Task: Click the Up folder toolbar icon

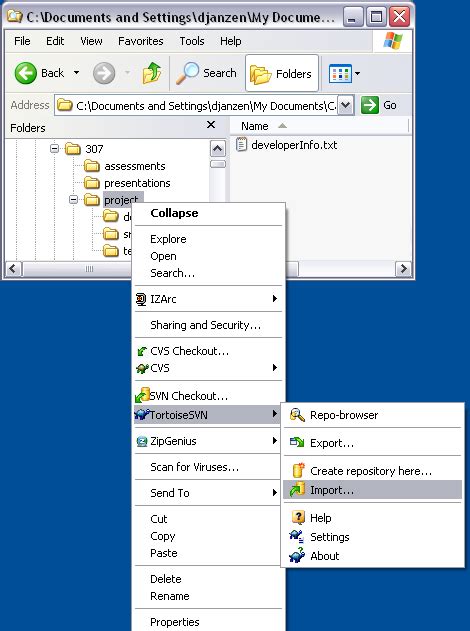Action: click(x=152, y=73)
